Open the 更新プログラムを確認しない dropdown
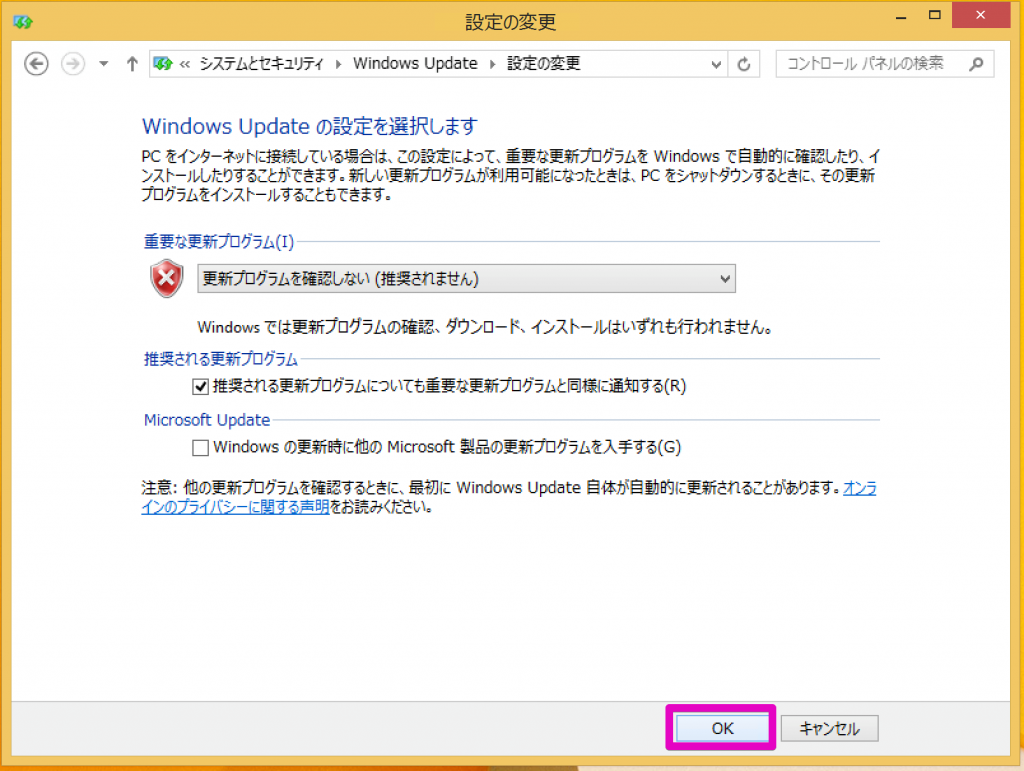 [x=466, y=279]
